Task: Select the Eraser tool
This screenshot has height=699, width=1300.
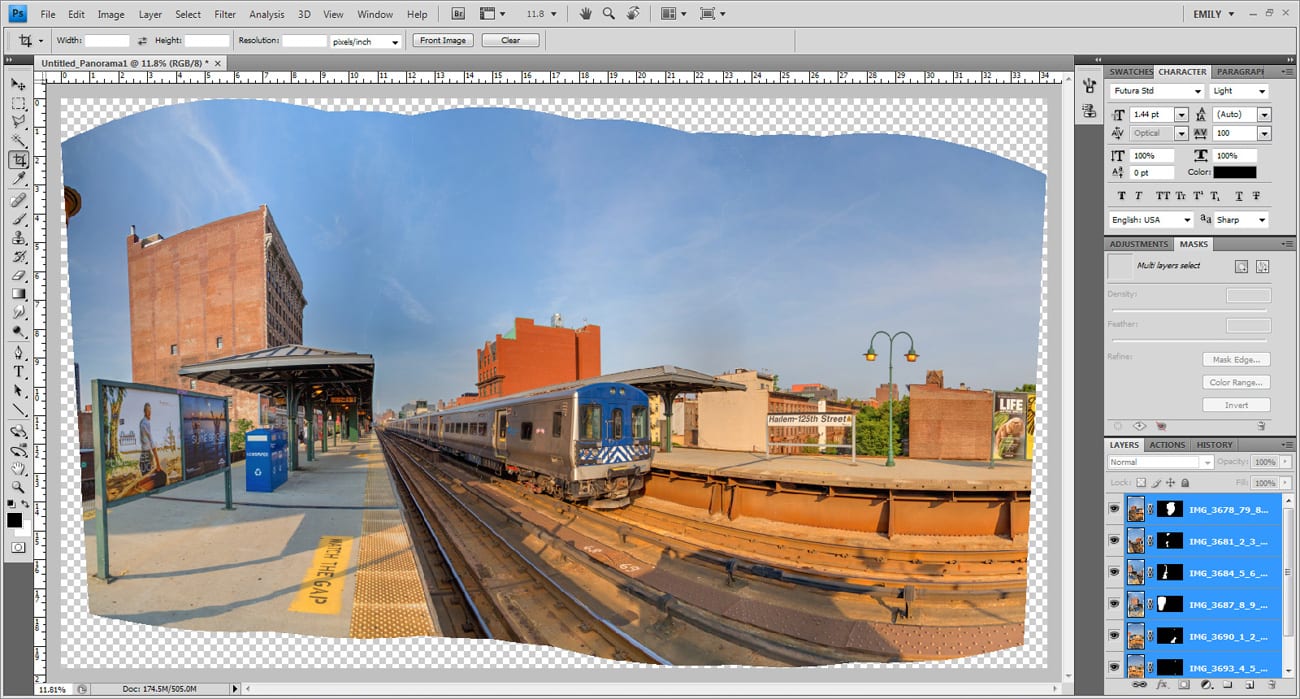Action: [x=18, y=275]
